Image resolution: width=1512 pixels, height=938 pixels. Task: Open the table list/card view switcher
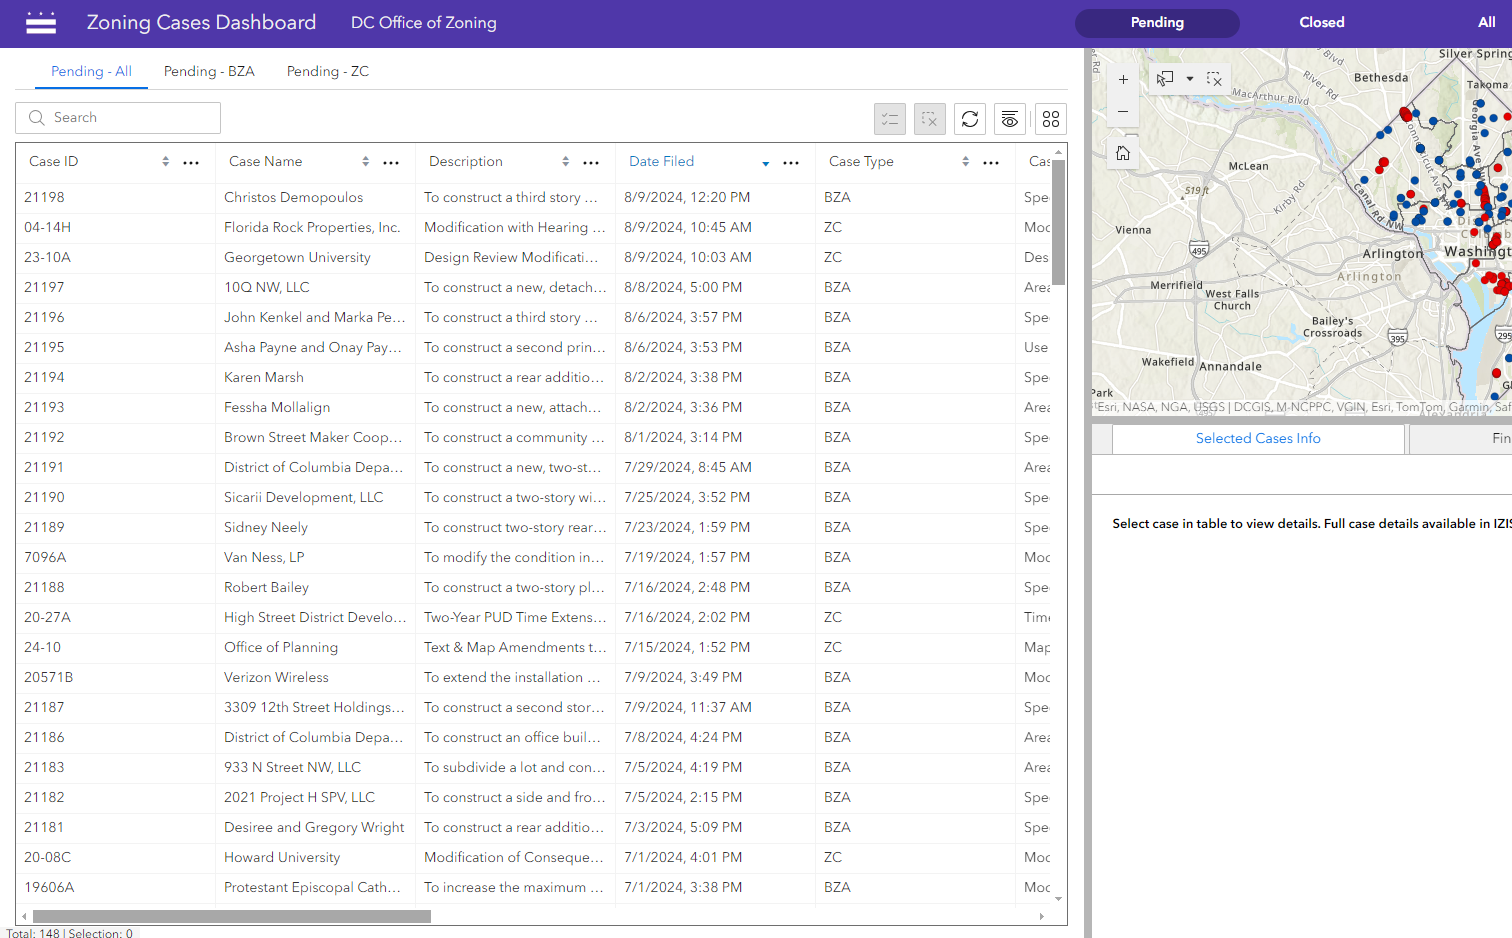tap(1050, 119)
